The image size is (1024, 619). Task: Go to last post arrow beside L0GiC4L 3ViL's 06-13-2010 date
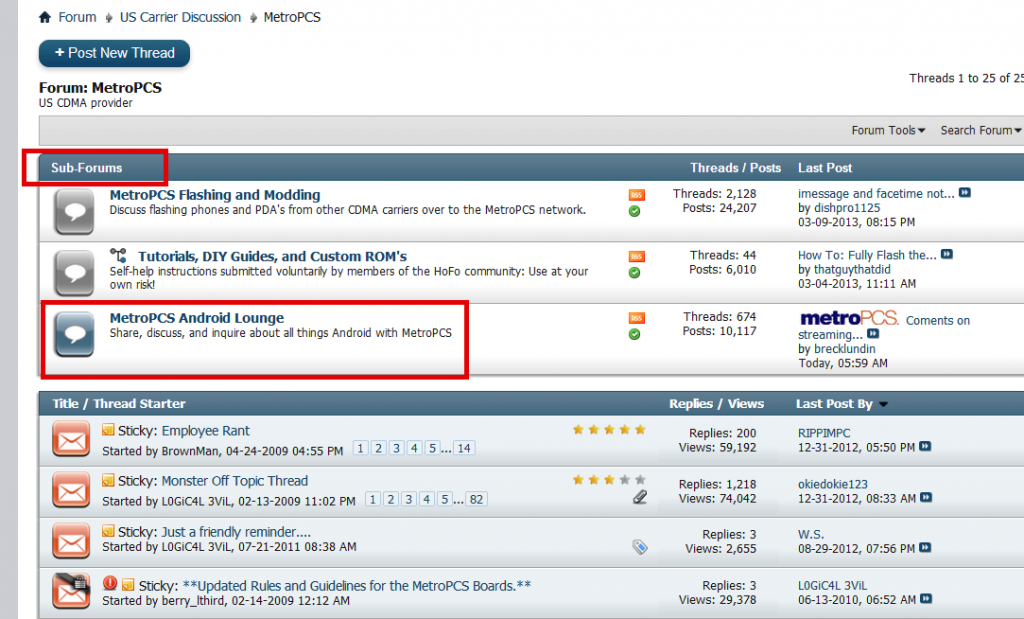click(926, 599)
